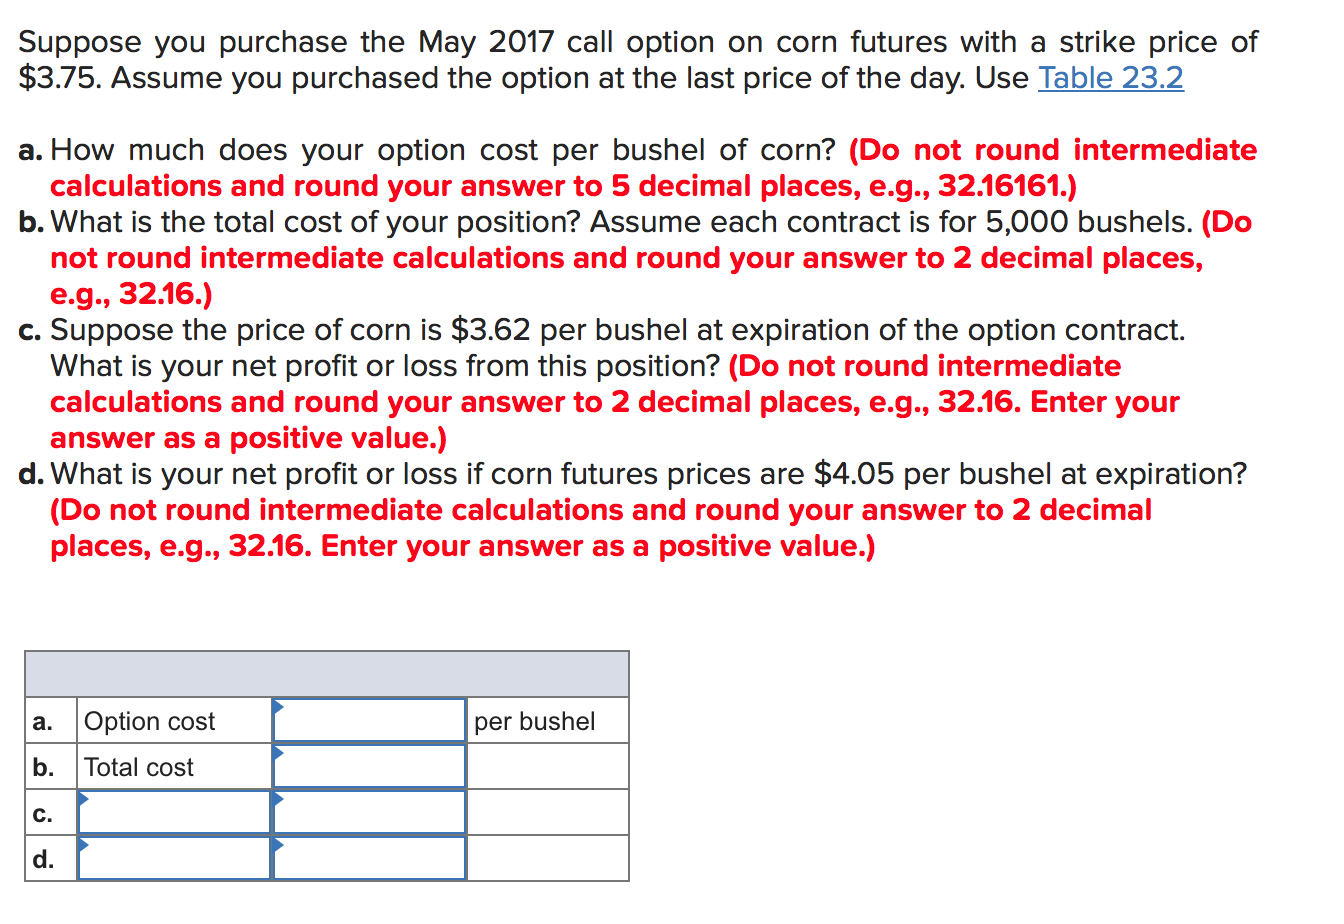Click the row label d cell
1344x924 pixels.
pyautogui.click(x=45, y=858)
